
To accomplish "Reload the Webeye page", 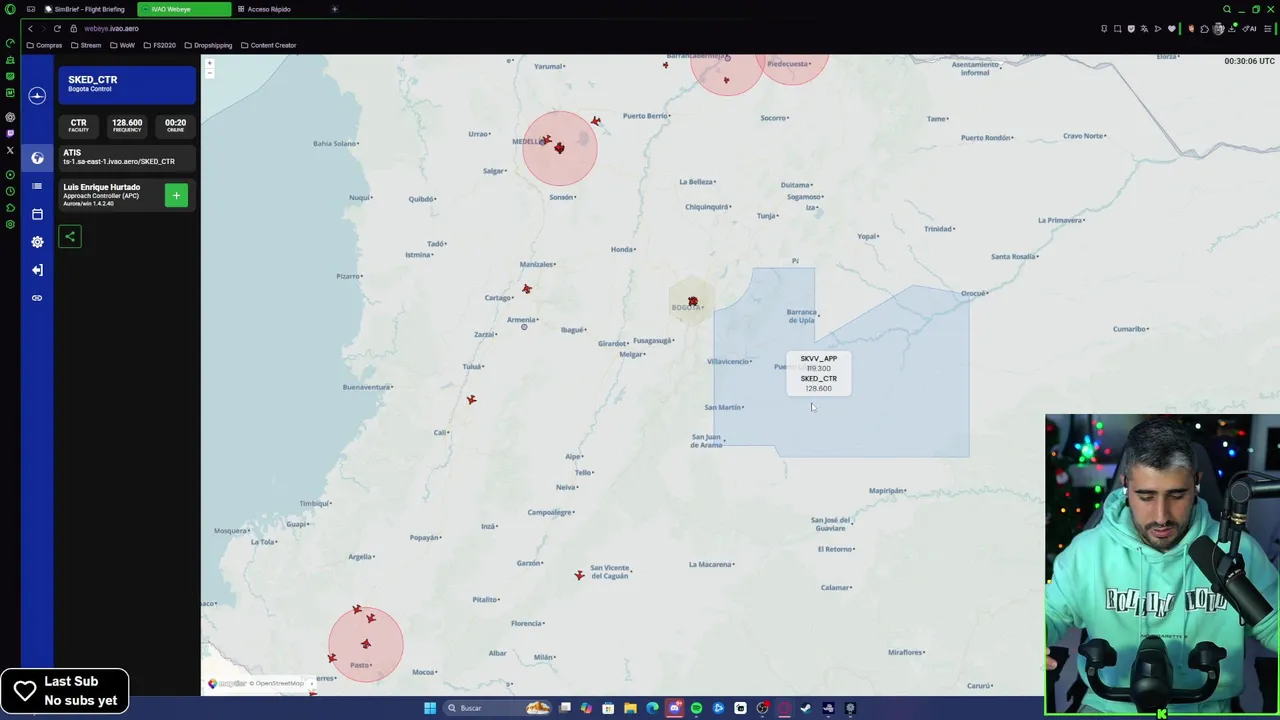I will tap(57, 29).
